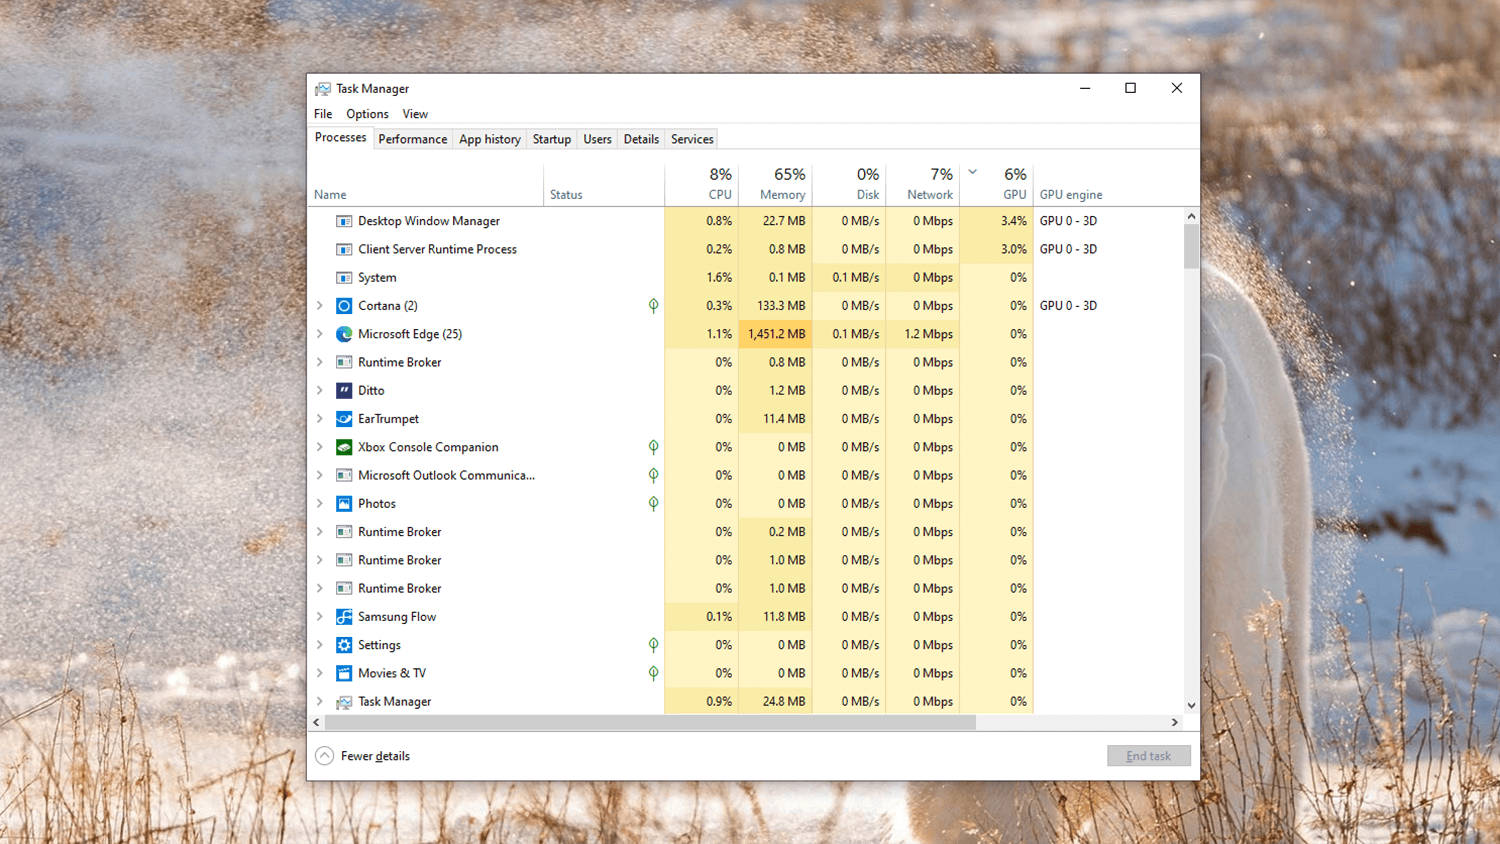Image resolution: width=1500 pixels, height=844 pixels.
Task: Click the Movies & TV icon
Action: 344,673
